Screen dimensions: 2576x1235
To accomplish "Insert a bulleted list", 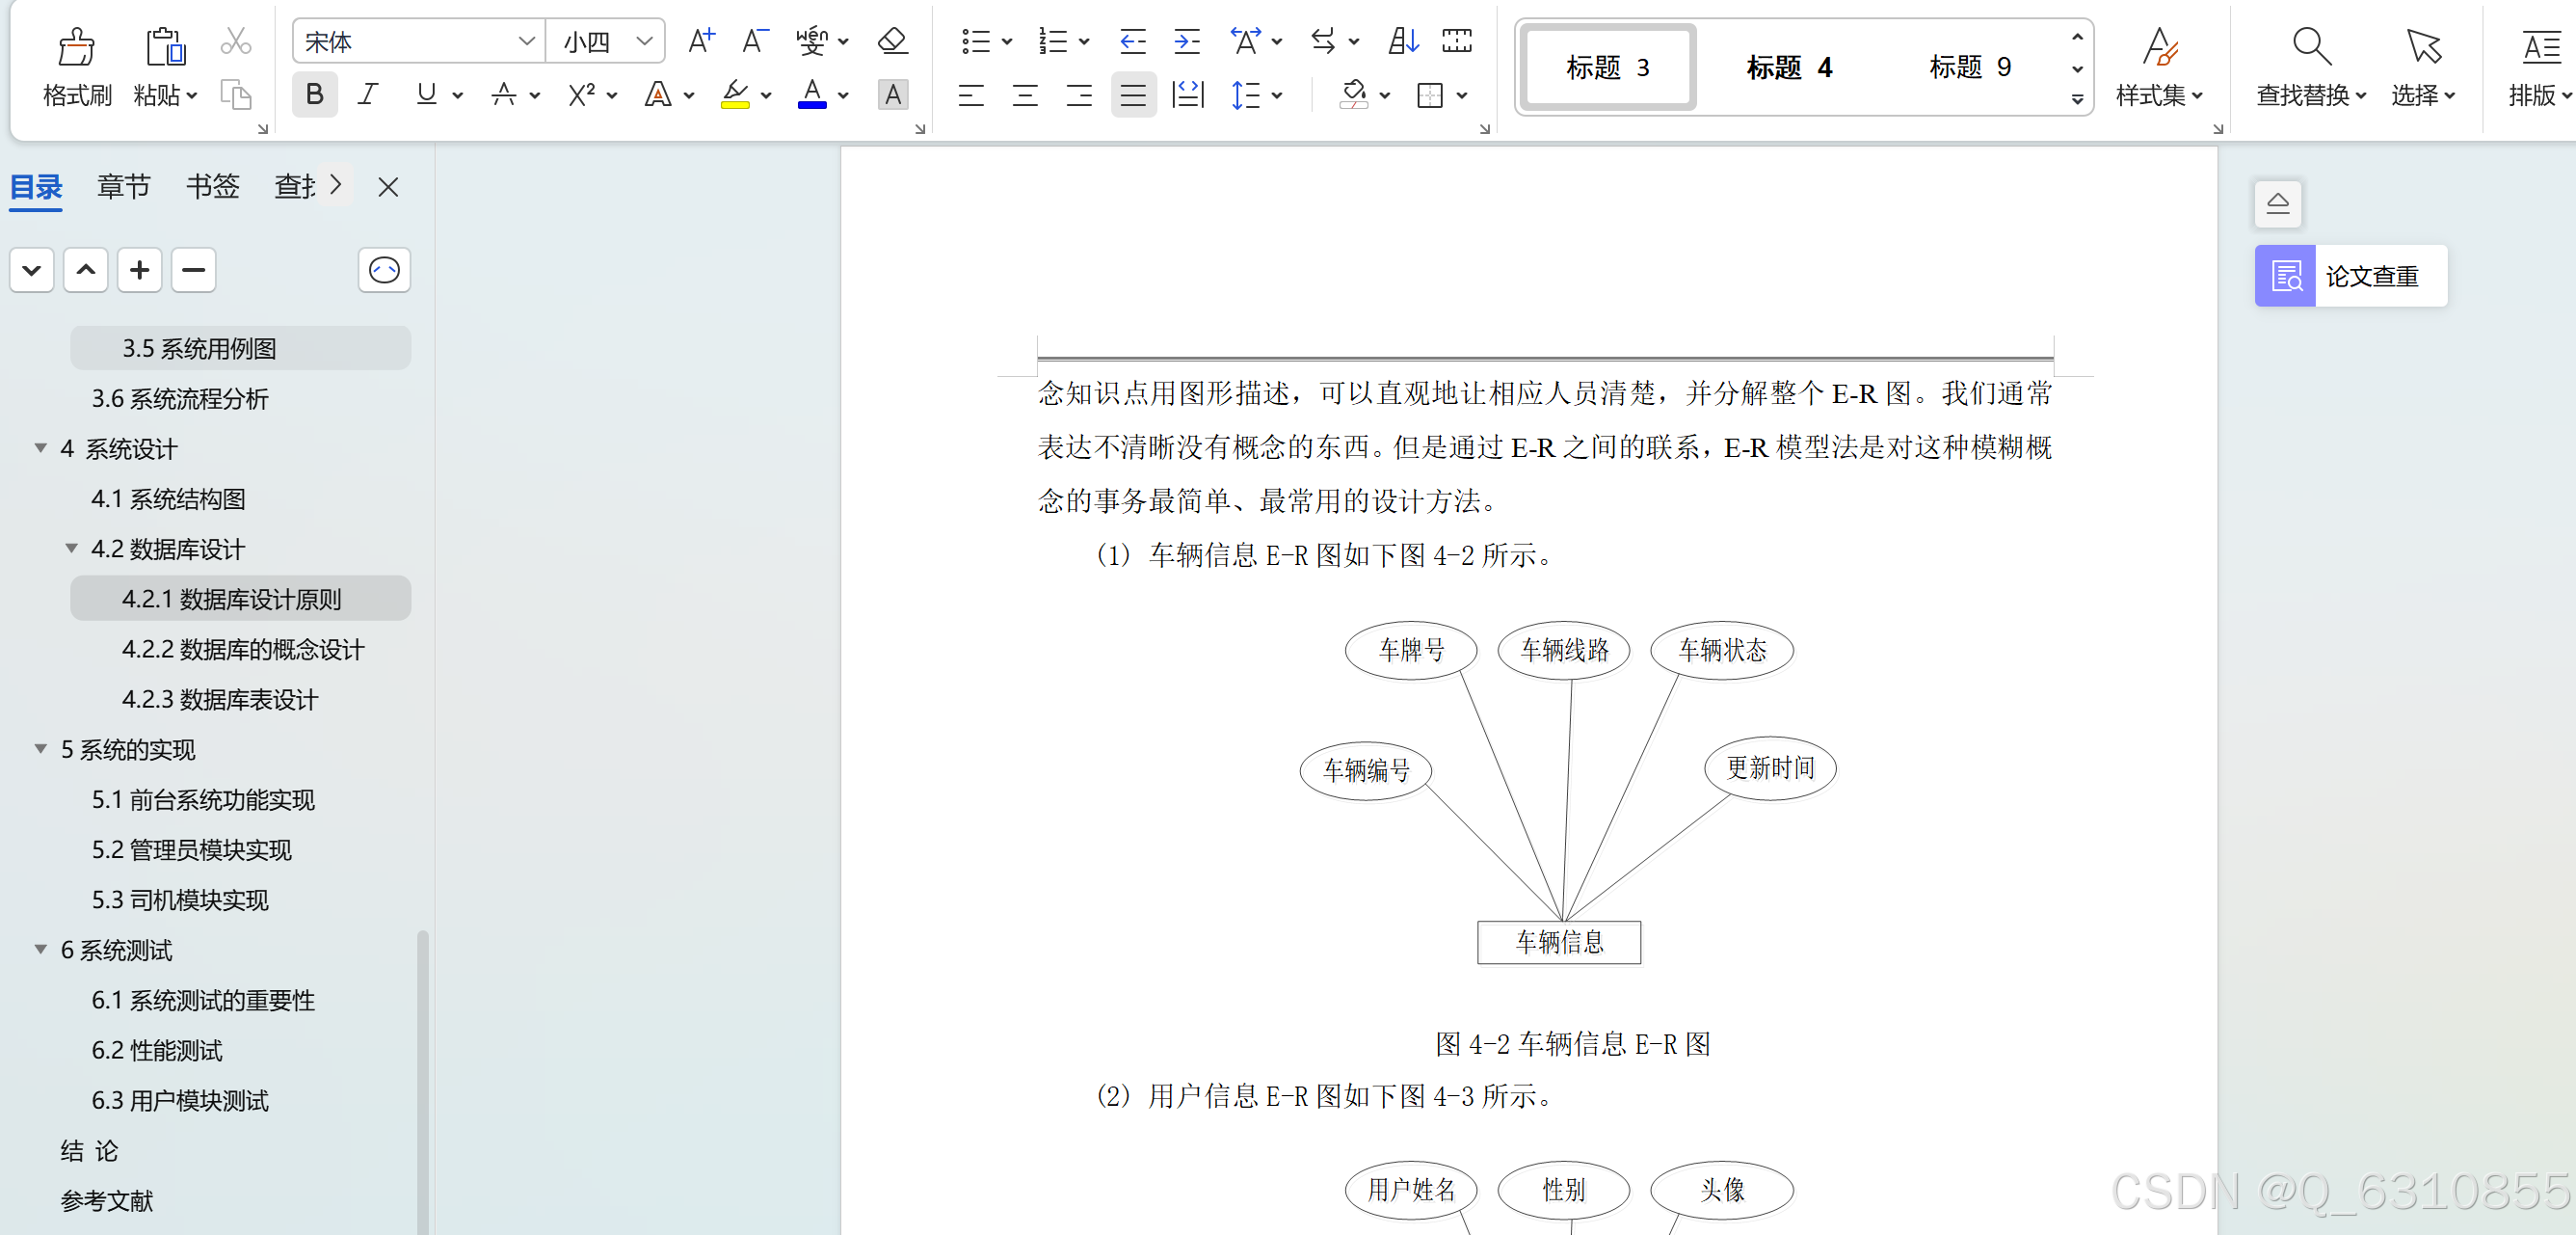I will tap(975, 41).
